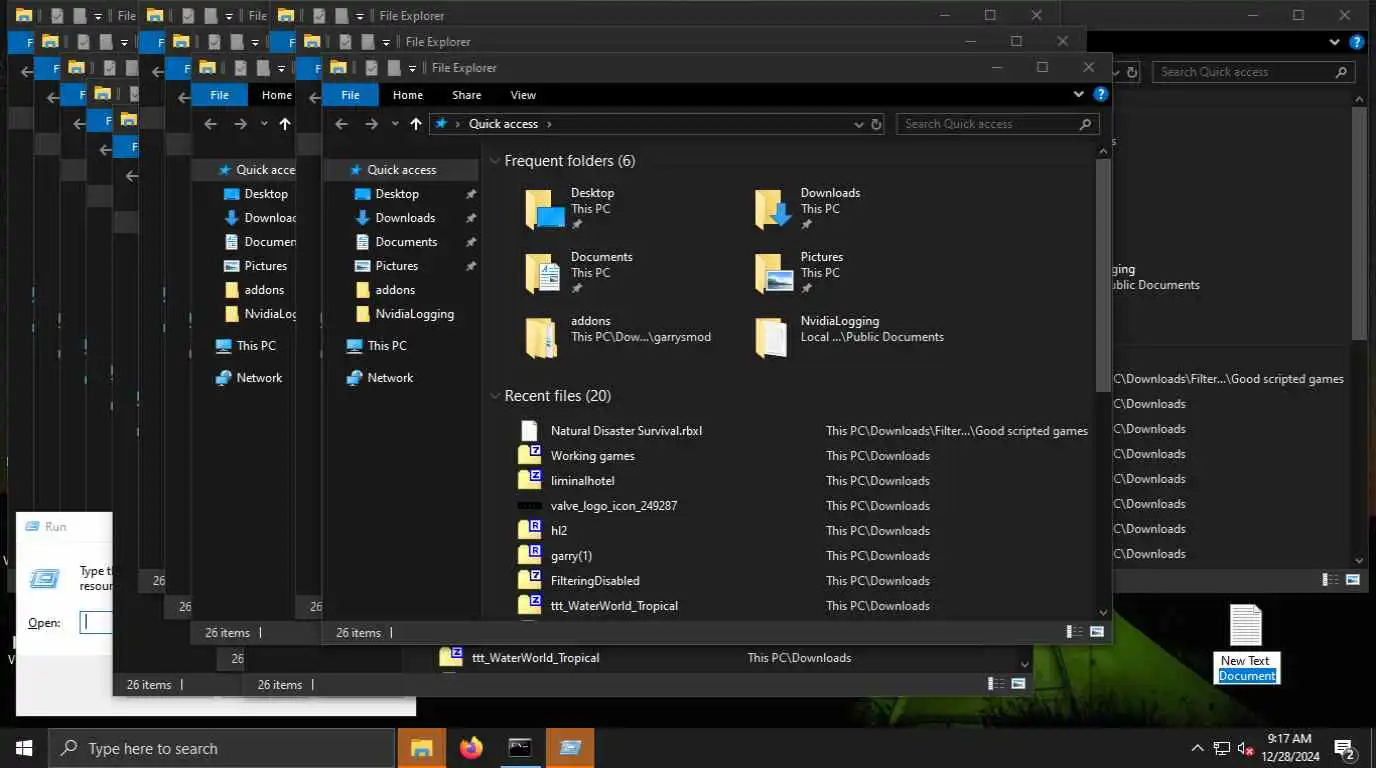Unpin Desktop using its pin icon in the frontmost sidebar

click(x=471, y=194)
